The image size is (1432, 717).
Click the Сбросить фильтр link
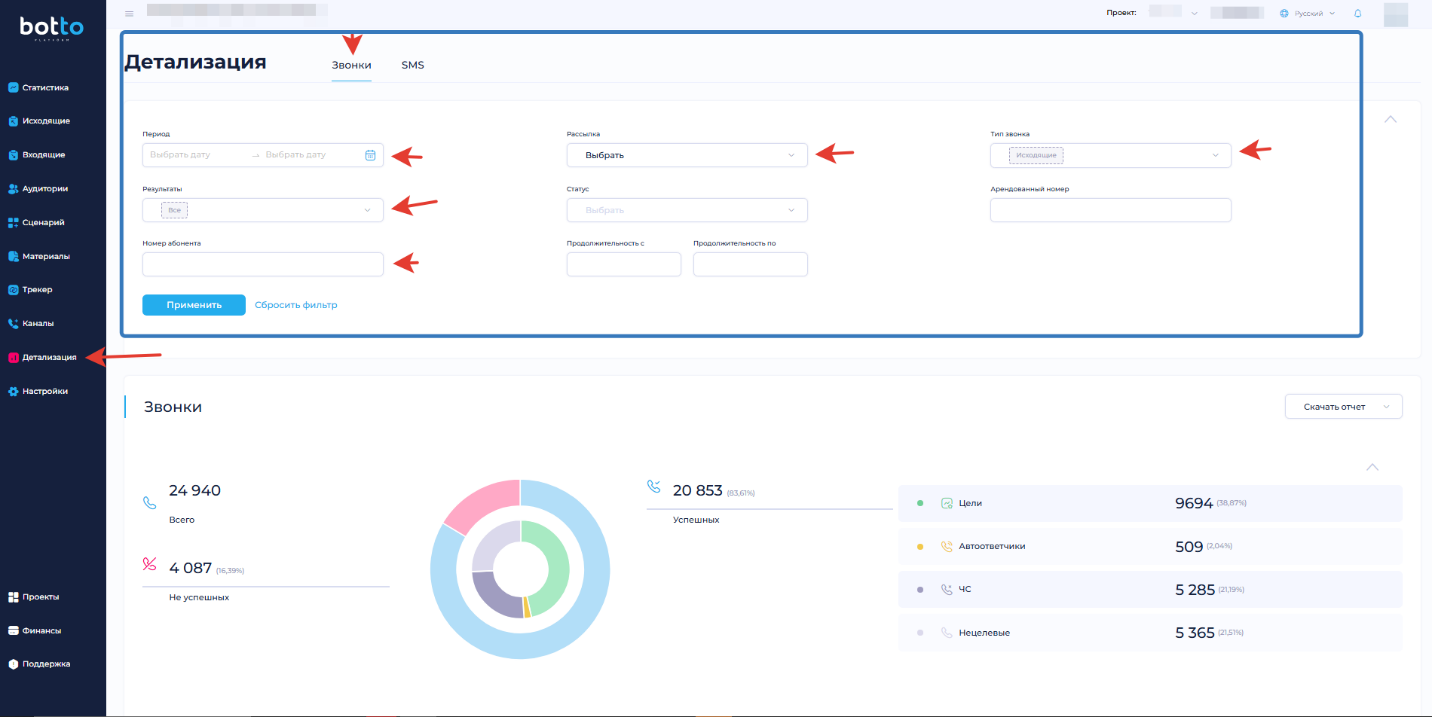coord(296,305)
